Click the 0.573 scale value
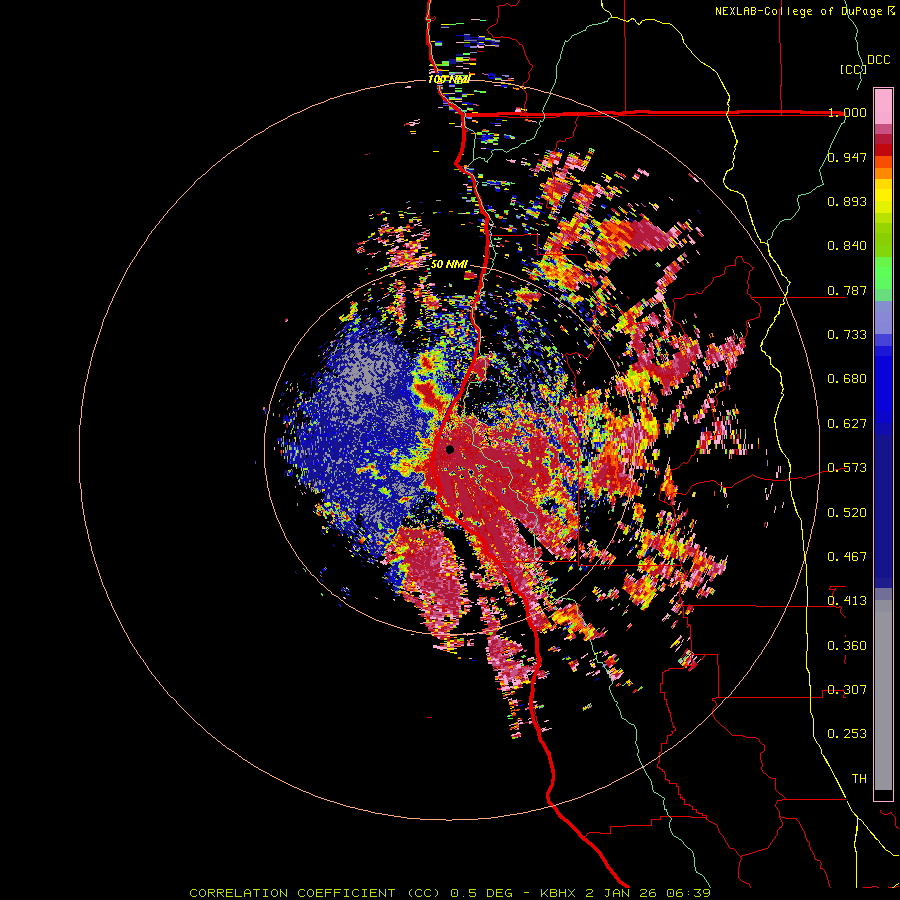The width and height of the screenshot is (900, 900). pos(847,468)
